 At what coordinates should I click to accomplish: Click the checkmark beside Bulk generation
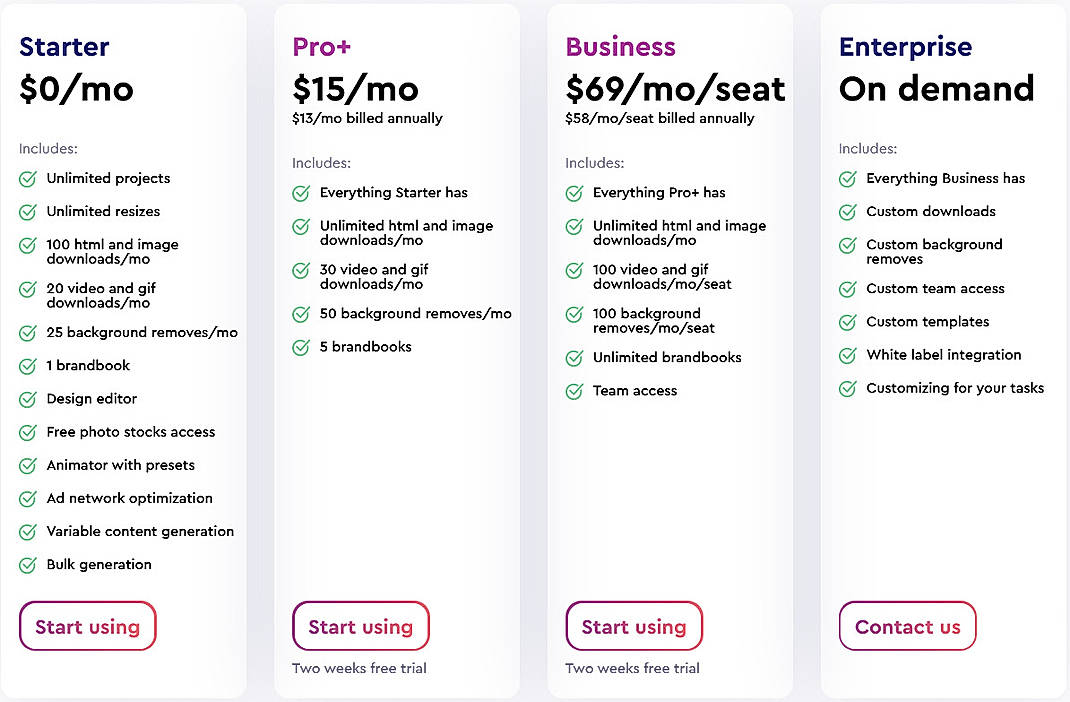click(26, 565)
